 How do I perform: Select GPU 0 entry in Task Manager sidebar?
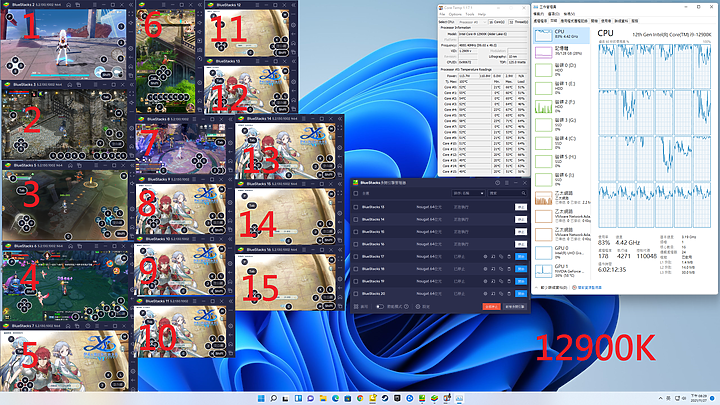coord(562,252)
